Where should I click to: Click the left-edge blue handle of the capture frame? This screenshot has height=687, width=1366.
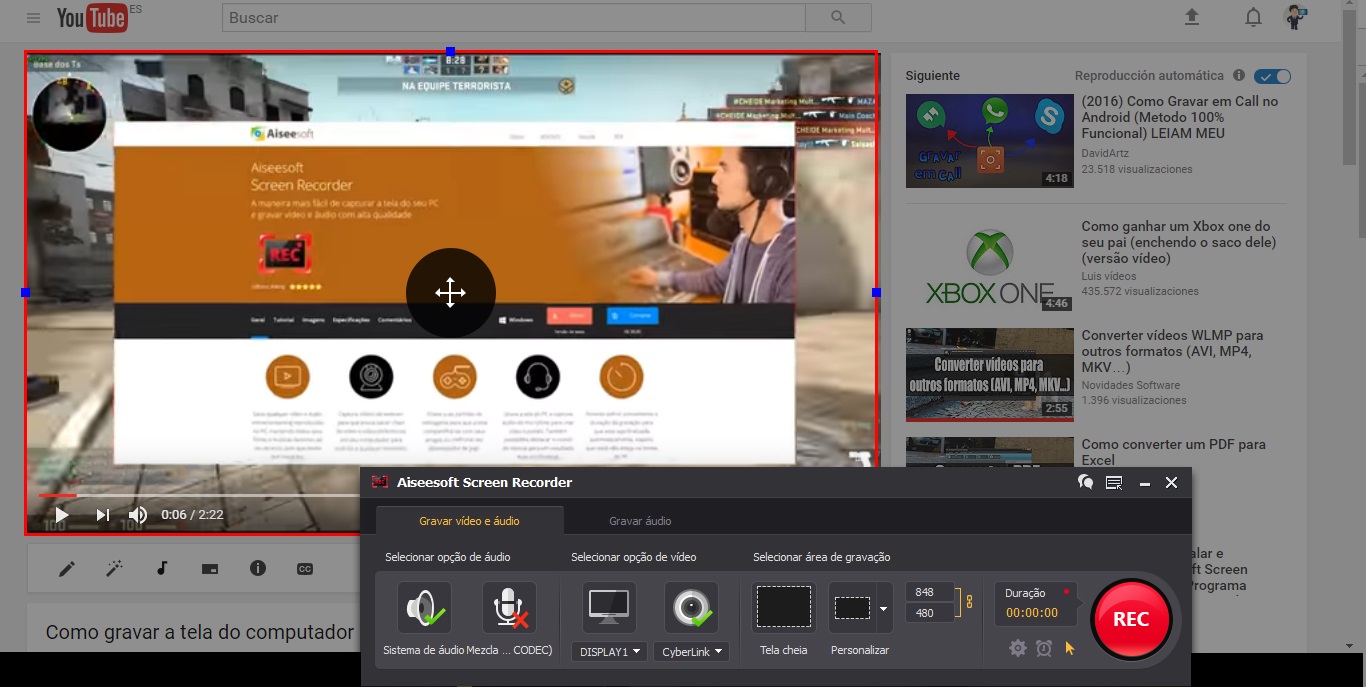pyautogui.click(x=25, y=292)
